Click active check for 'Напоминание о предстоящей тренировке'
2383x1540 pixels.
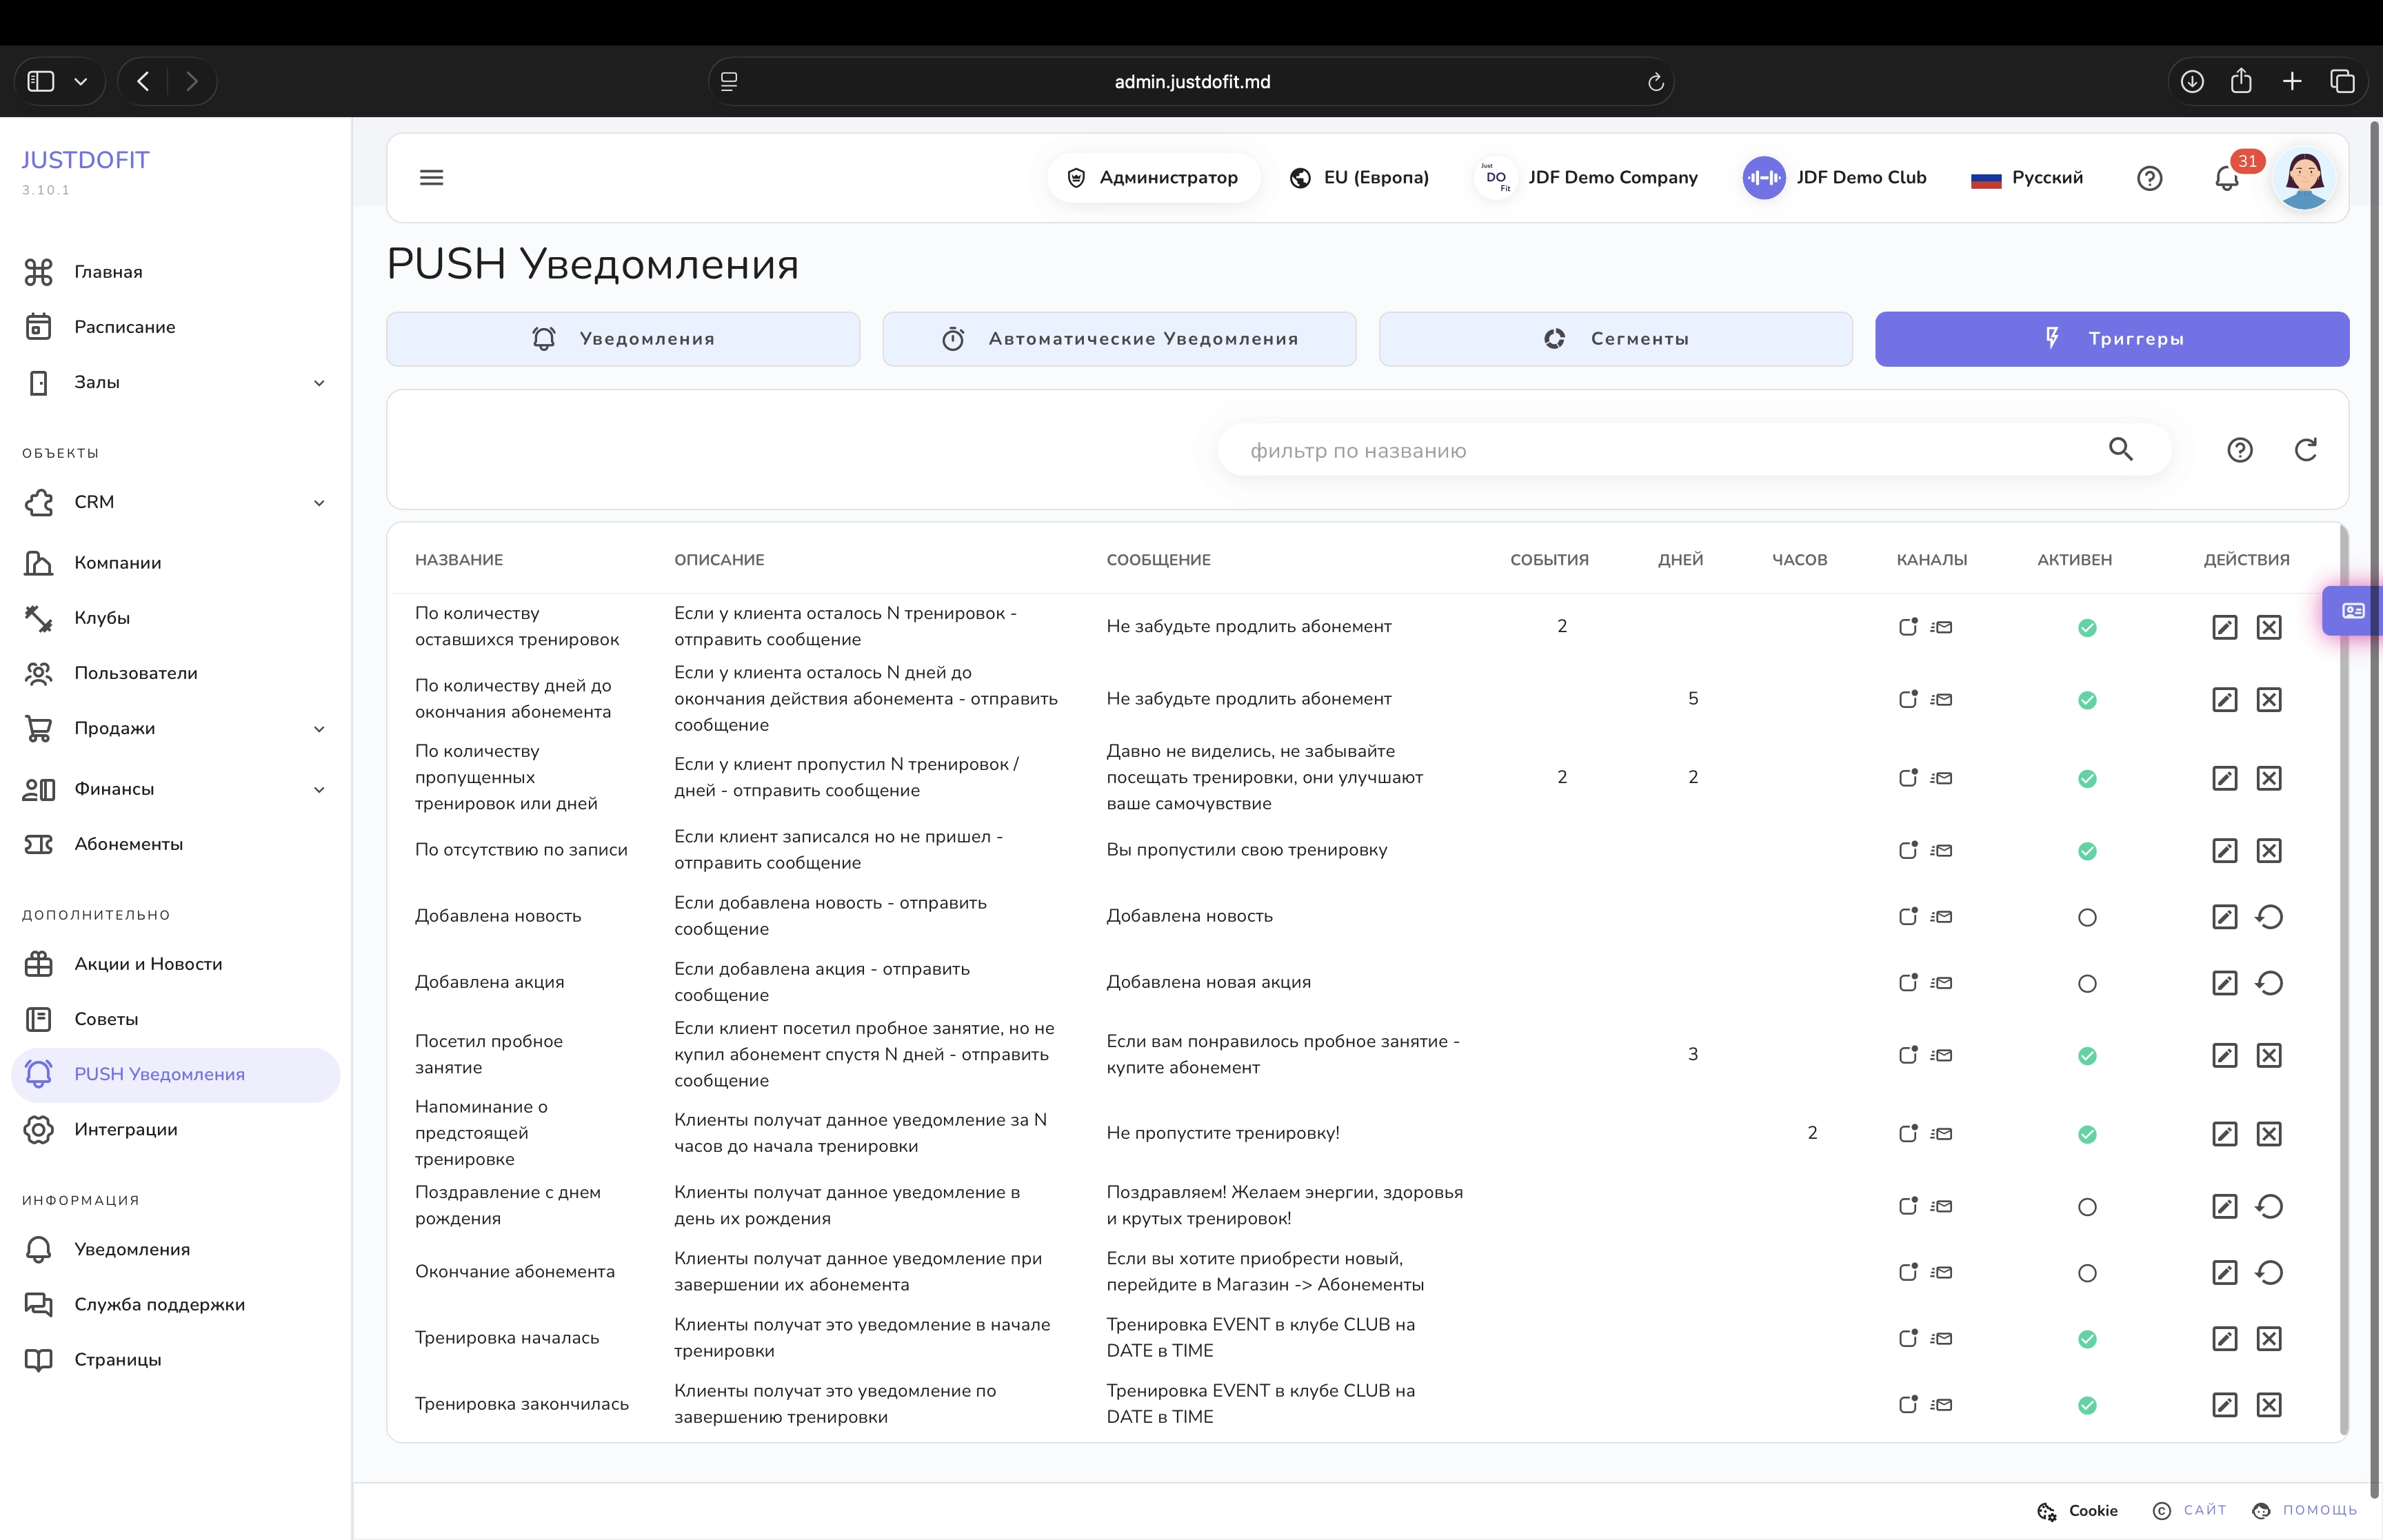[2087, 1134]
